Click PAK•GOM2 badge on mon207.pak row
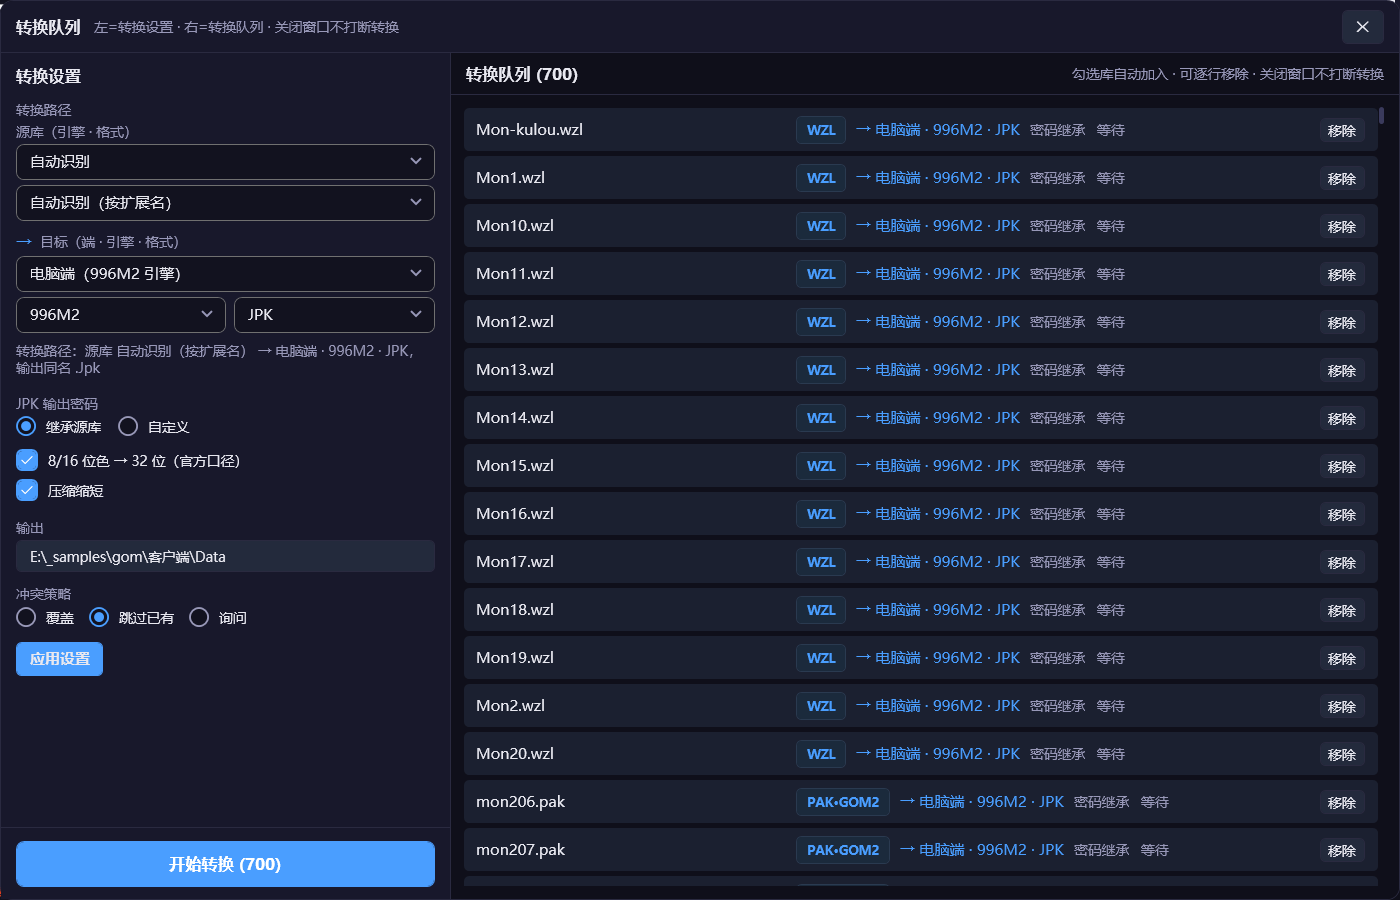 843,850
